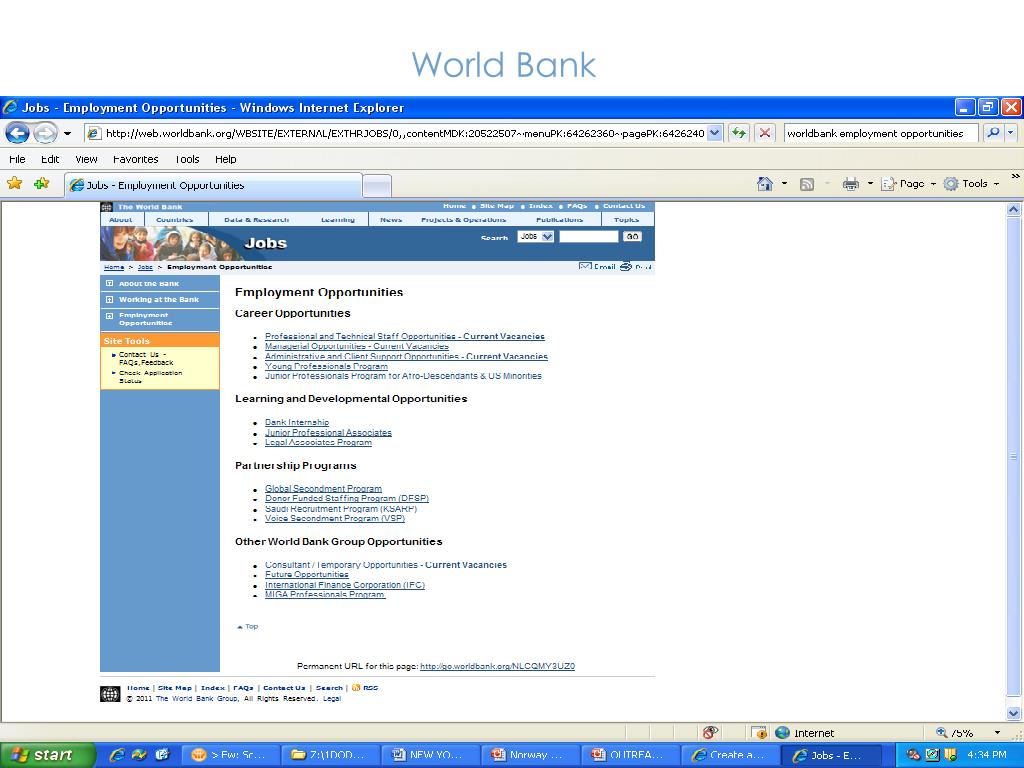This screenshot has width=1024, height=768.
Task: Open the View menu
Action: point(86,159)
